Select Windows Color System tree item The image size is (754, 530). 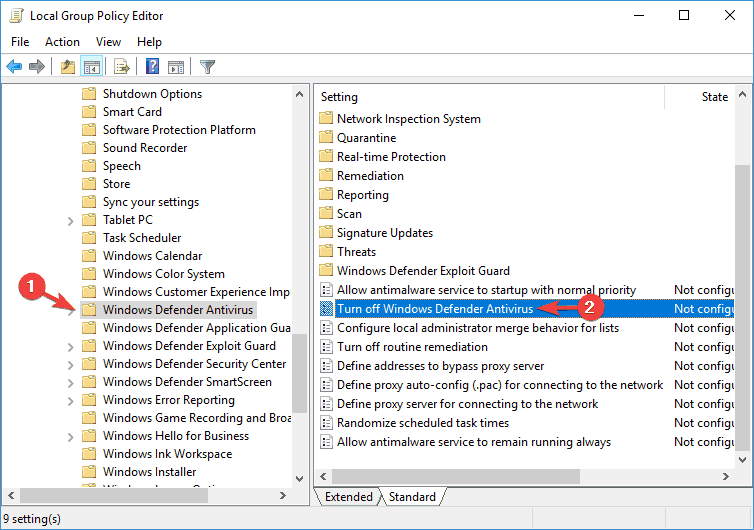click(163, 274)
